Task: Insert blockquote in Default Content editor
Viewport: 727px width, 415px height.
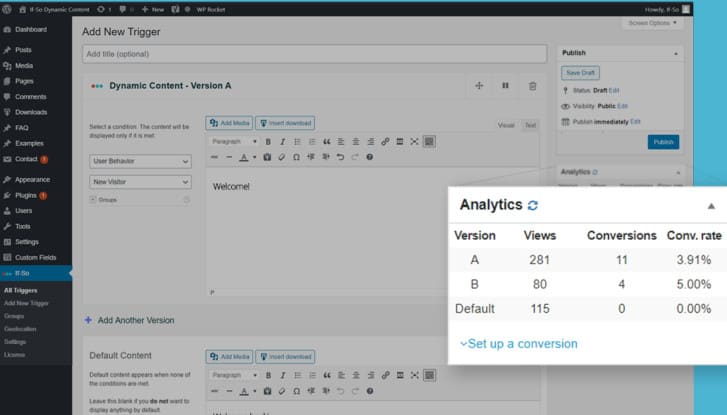Action: (x=327, y=376)
